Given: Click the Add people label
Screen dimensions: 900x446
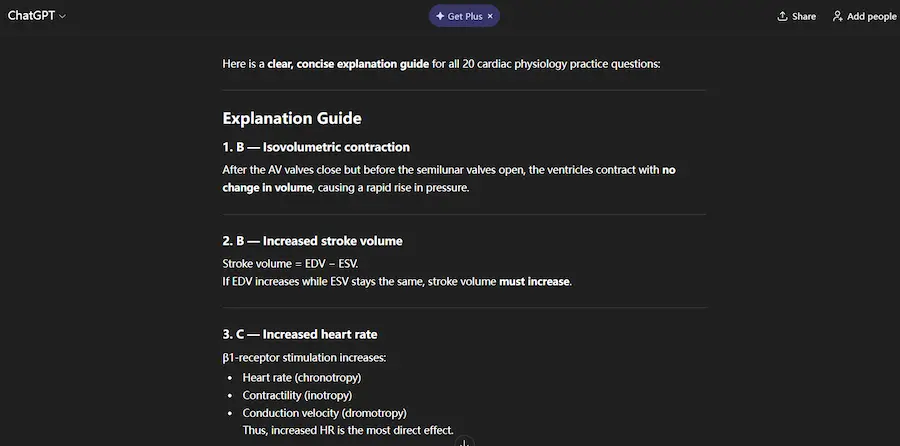Looking at the screenshot, I should pos(871,16).
